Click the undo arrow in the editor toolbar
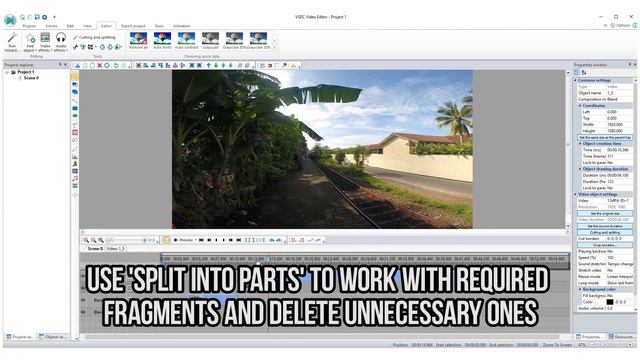 click(x=116, y=65)
